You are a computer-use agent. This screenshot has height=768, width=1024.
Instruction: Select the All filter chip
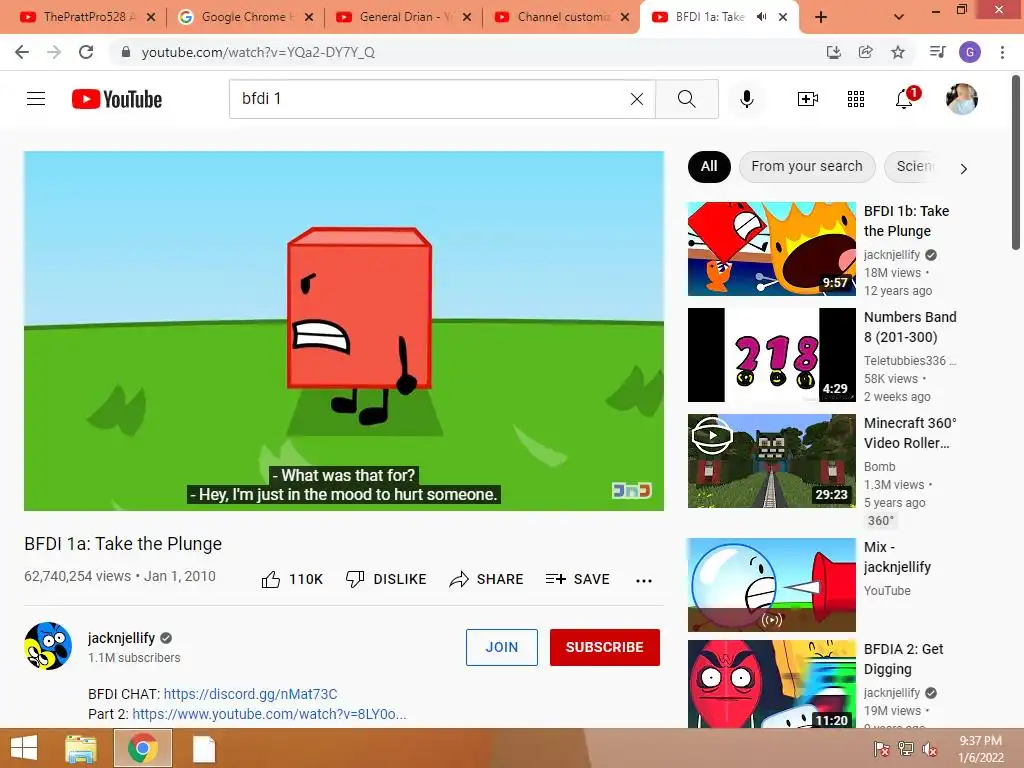pyautogui.click(x=709, y=167)
